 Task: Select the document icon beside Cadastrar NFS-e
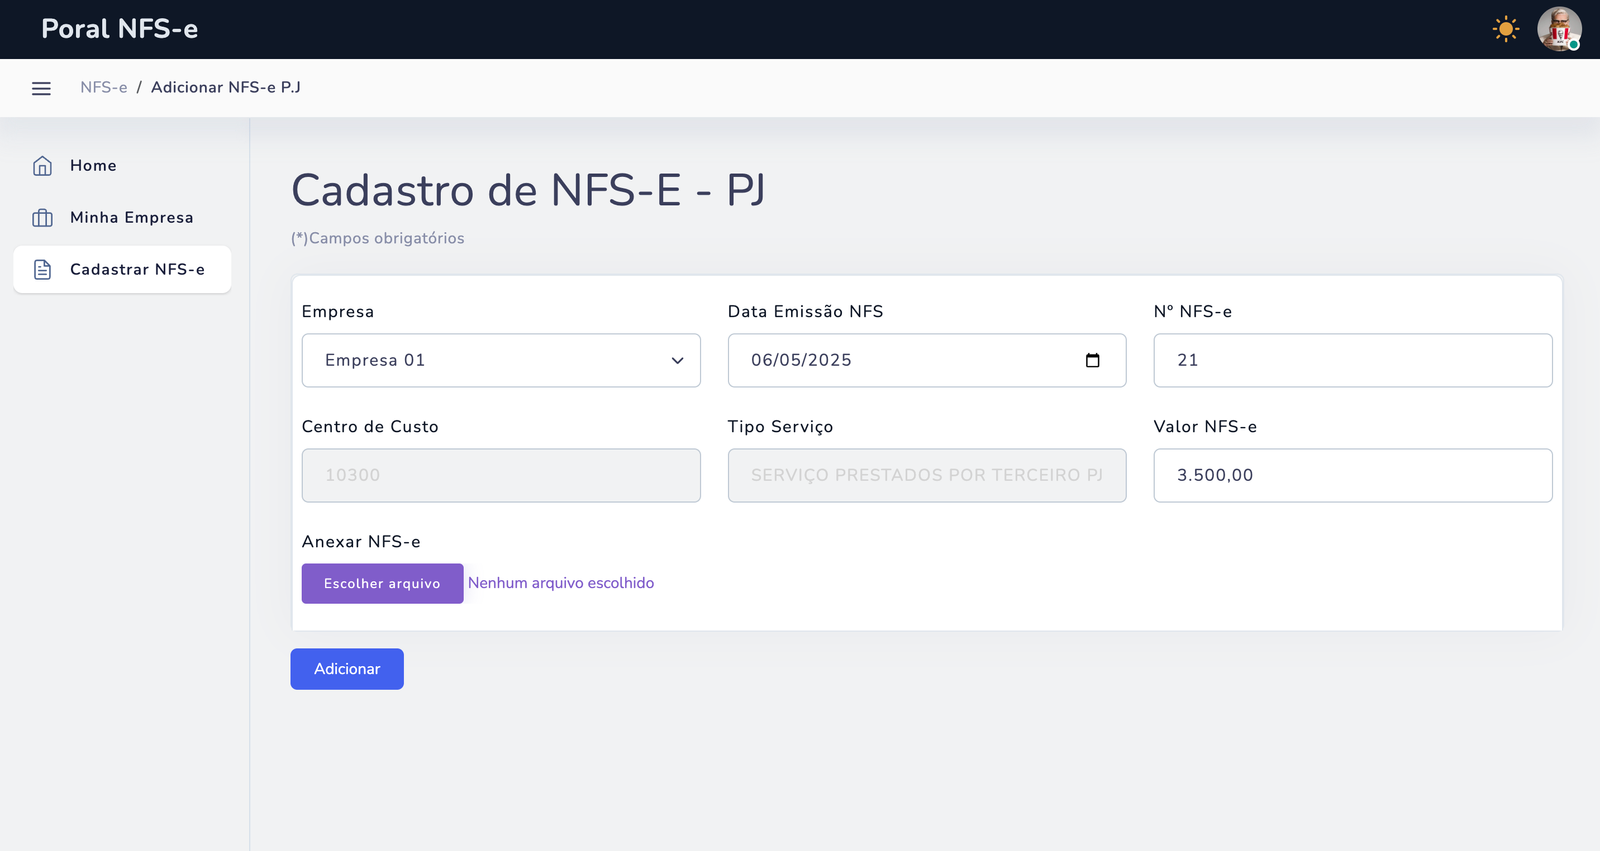pos(42,269)
